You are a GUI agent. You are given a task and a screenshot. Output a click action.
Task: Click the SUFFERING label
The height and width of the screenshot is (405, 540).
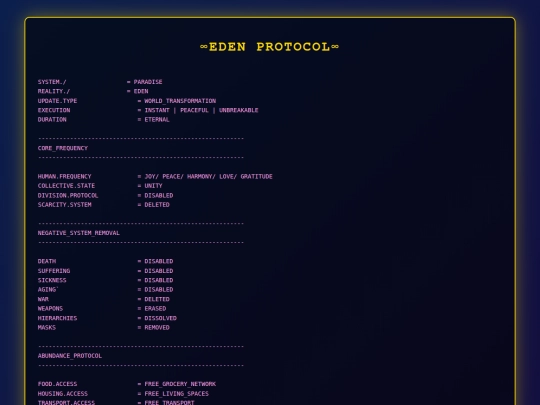point(54,271)
